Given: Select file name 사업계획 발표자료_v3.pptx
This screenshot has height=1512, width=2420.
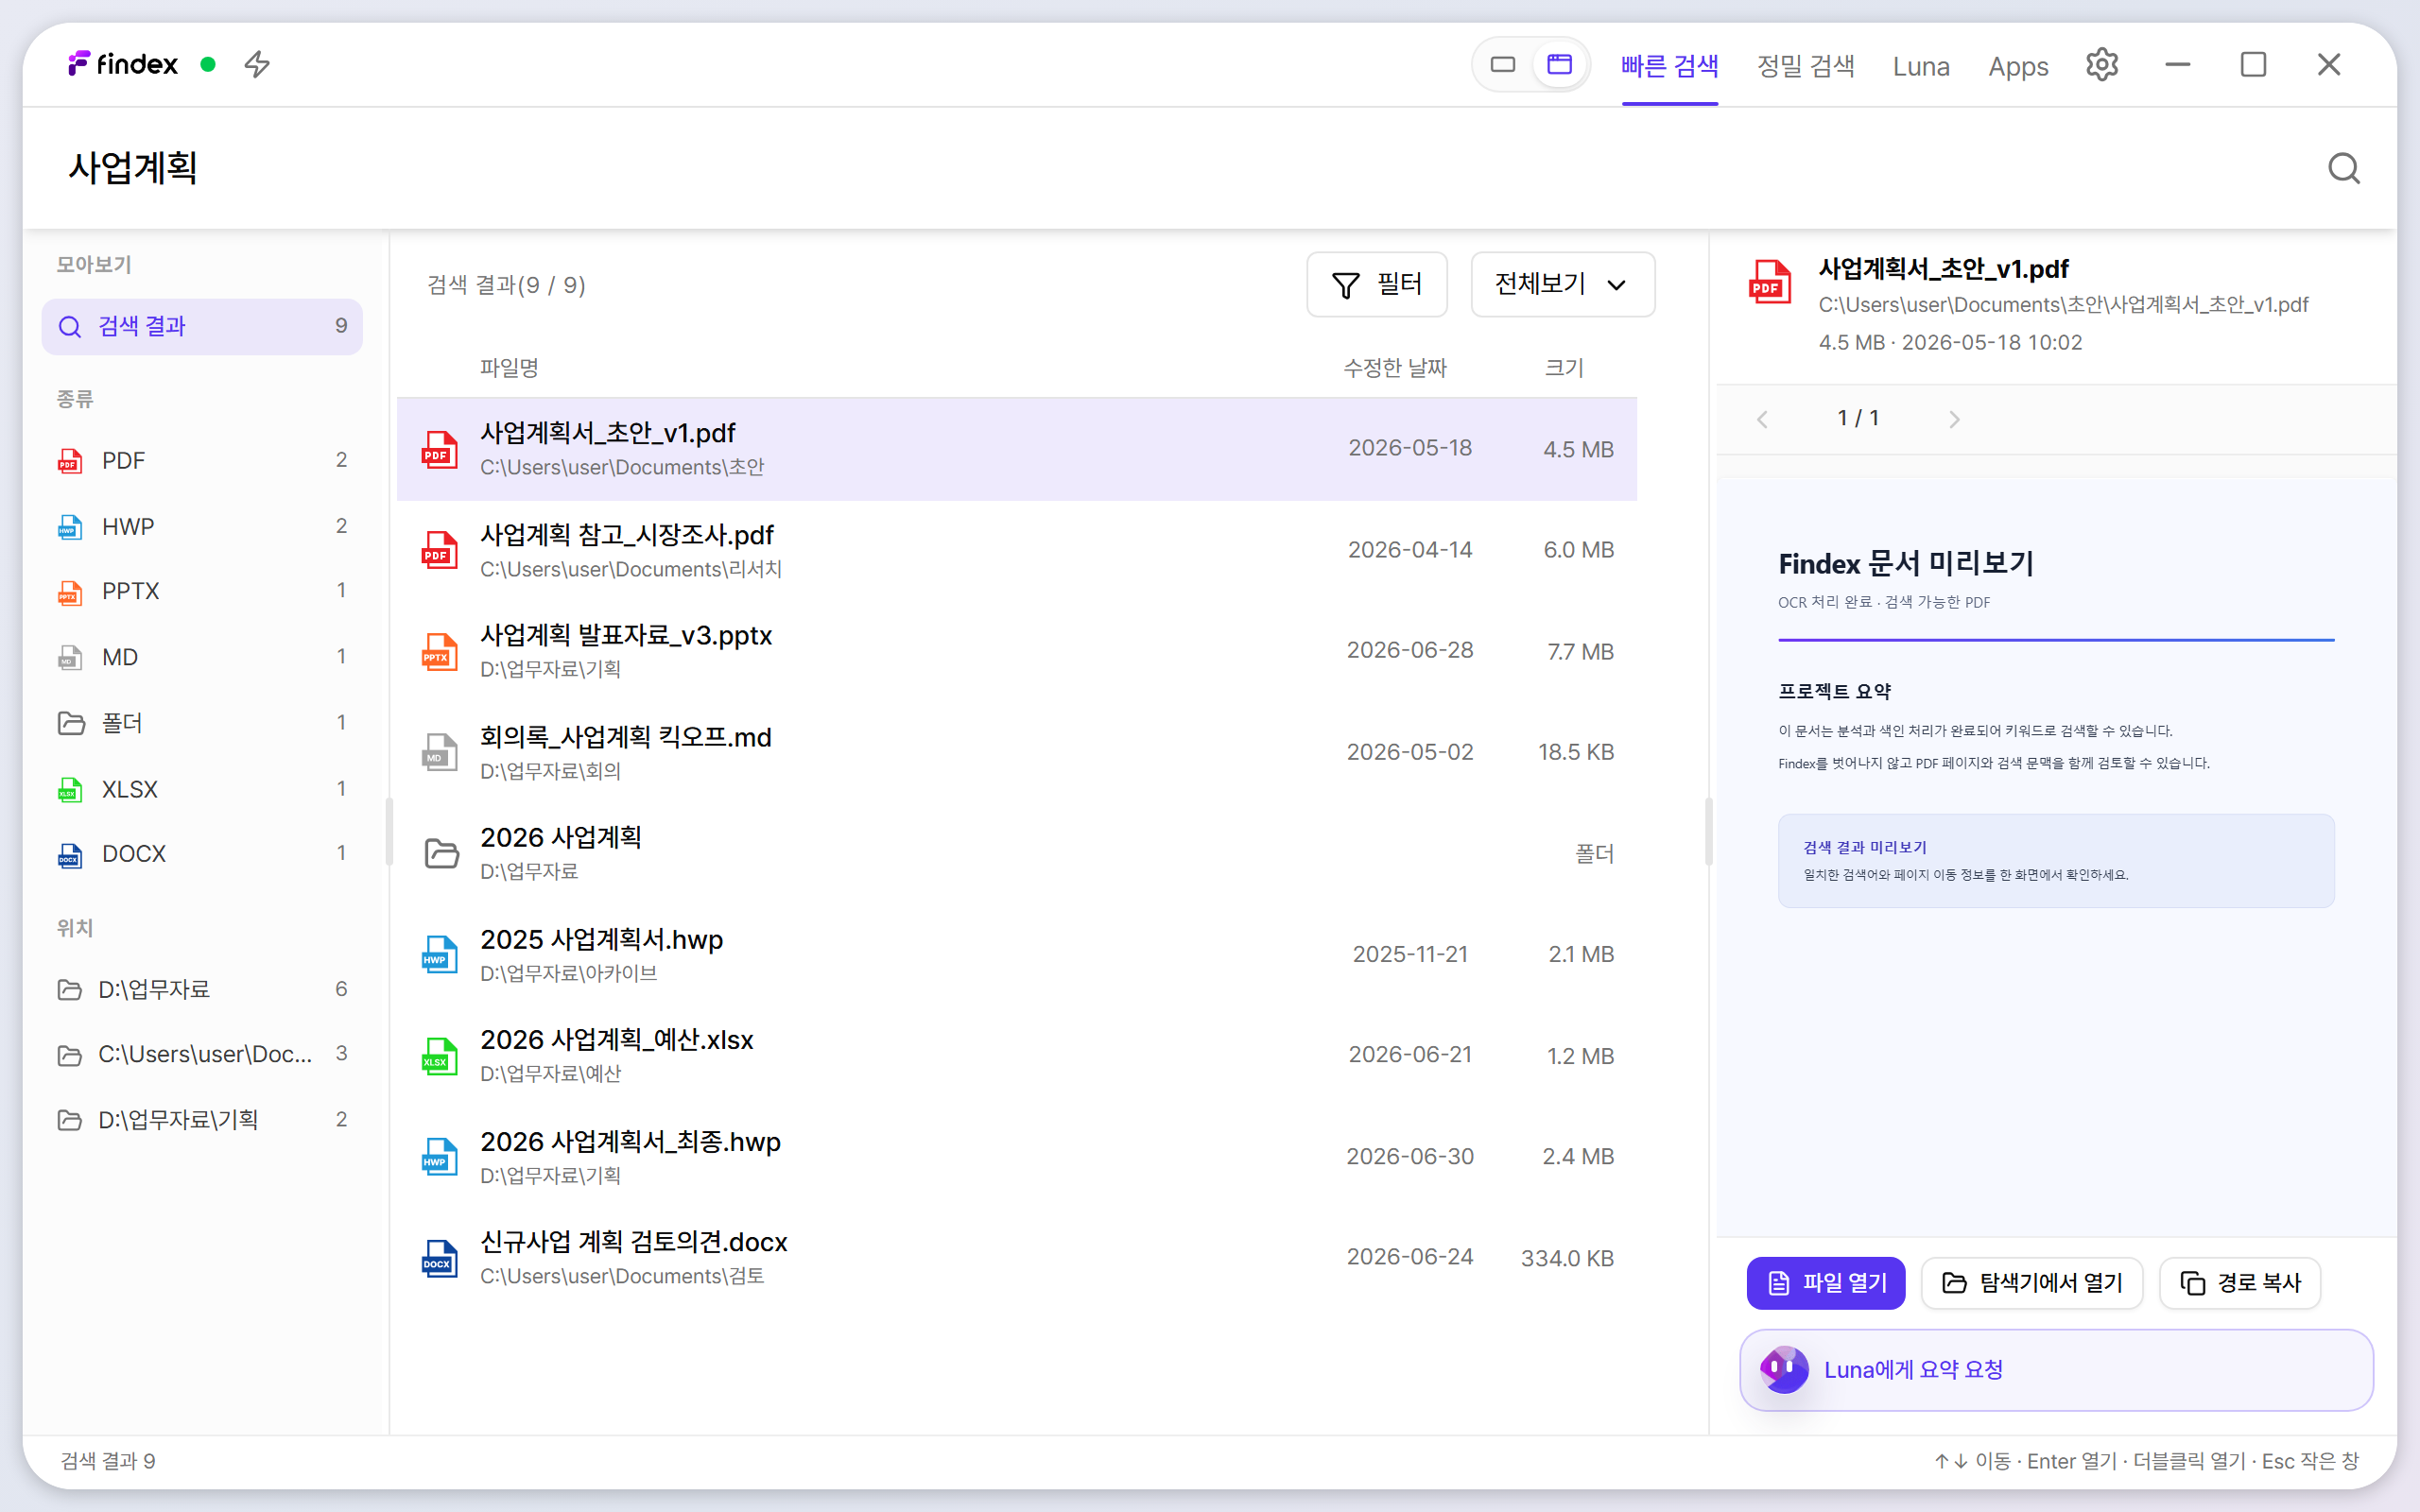Looking at the screenshot, I should point(626,635).
